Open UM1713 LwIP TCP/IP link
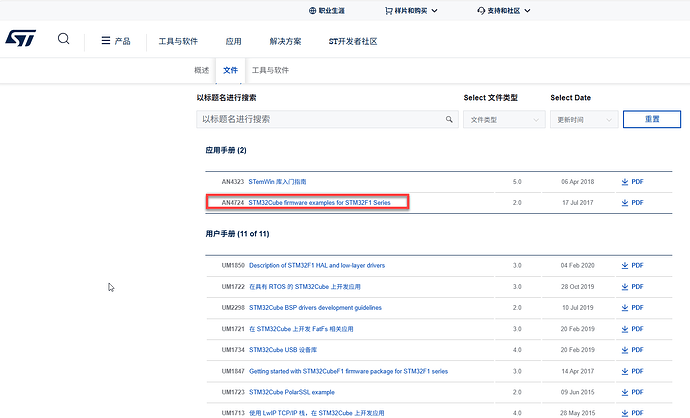Screen dimensions: 690x418 (x=316, y=413)
